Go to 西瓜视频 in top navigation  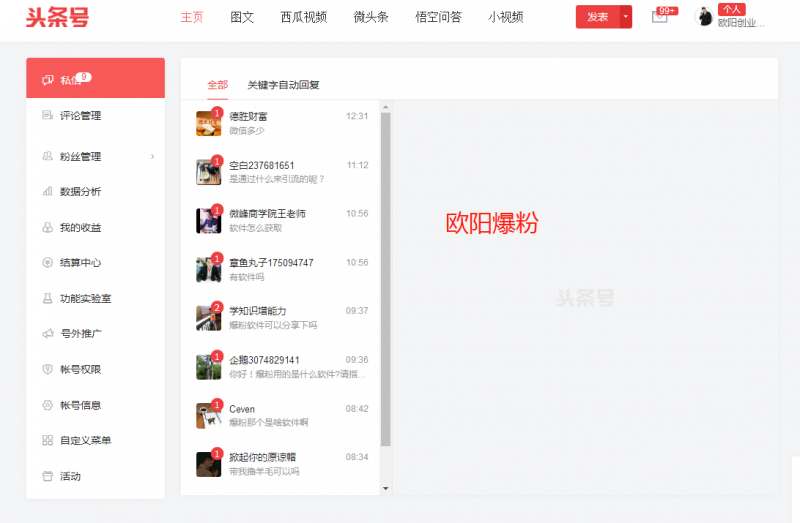(303, 17)
